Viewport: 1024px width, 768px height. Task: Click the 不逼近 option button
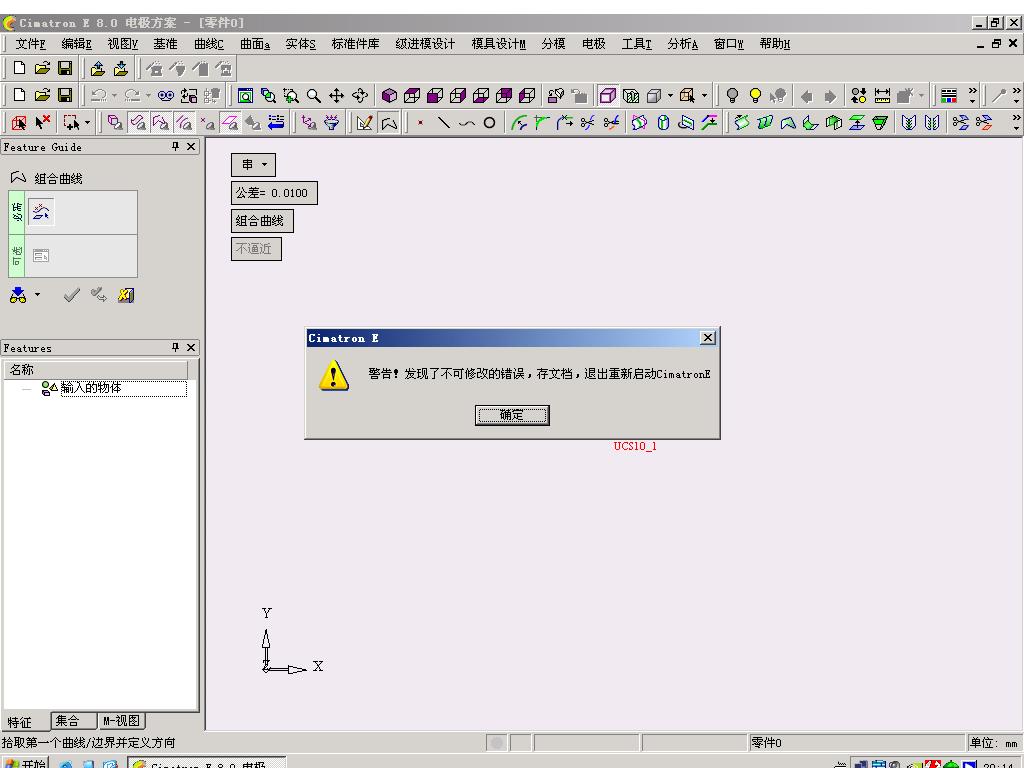pos(256,249)
